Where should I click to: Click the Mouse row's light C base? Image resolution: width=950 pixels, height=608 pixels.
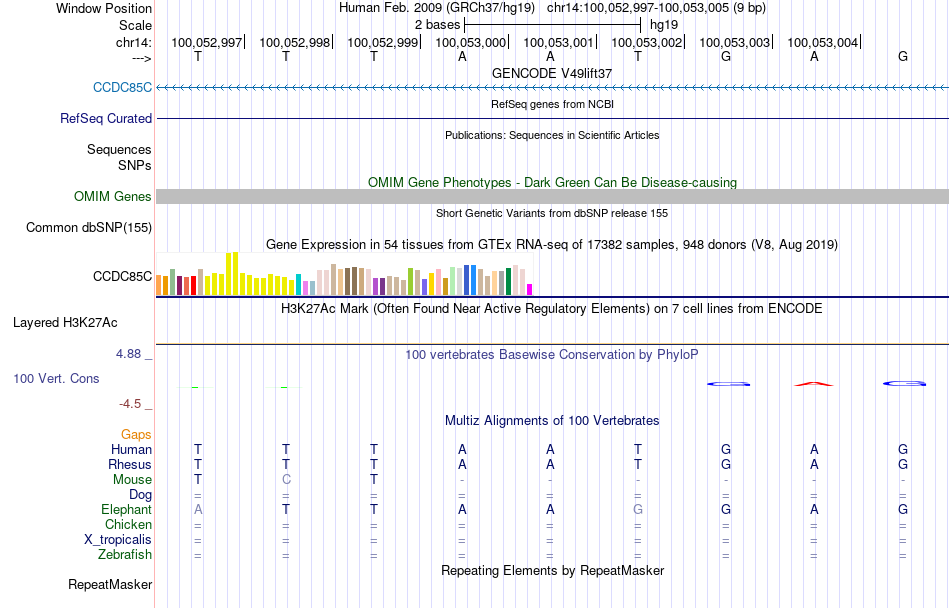point(286,480)
